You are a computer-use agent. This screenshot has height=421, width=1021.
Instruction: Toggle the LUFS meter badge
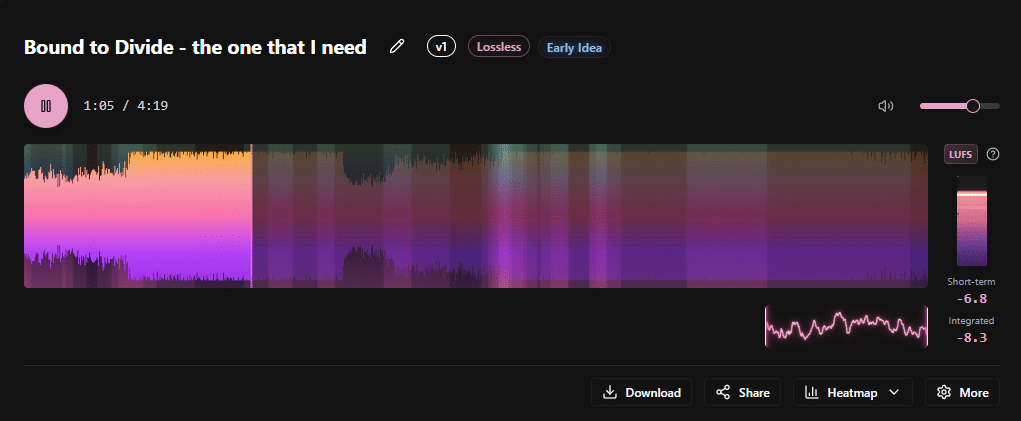coord(960,154)
